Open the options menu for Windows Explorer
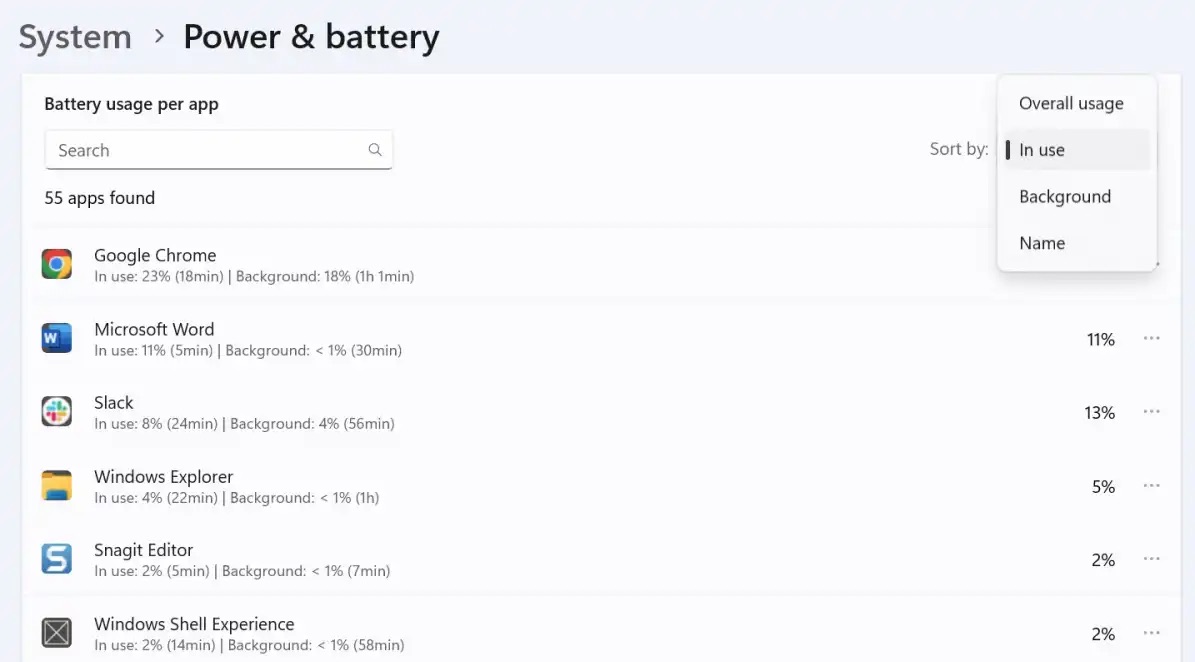 click(1151, 486)
